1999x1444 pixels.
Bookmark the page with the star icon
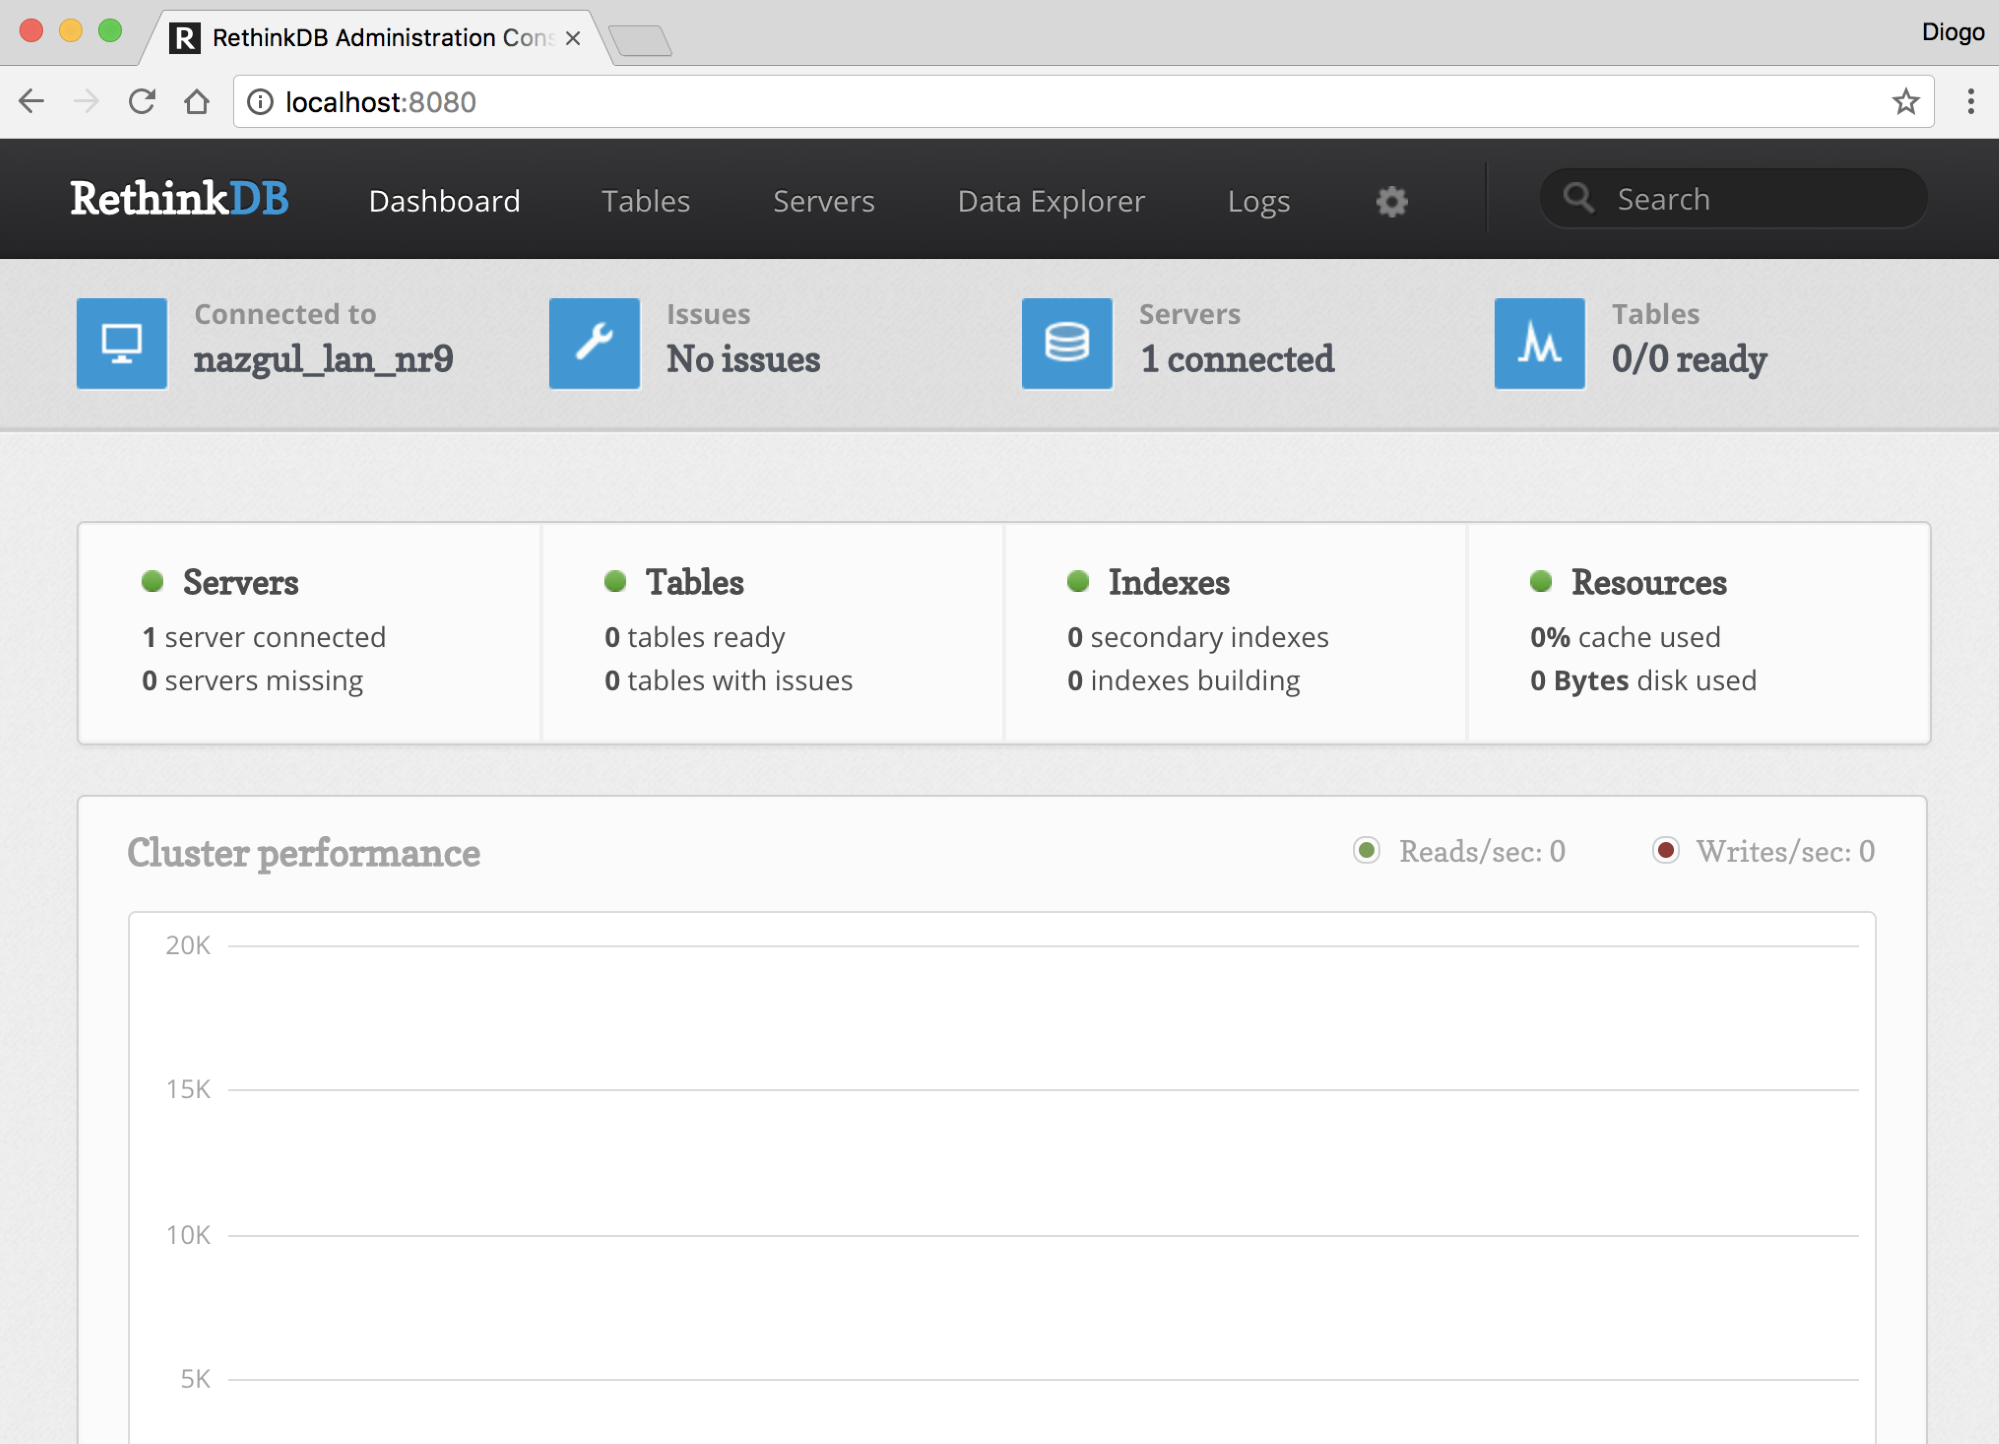[x=1905, y=102]
